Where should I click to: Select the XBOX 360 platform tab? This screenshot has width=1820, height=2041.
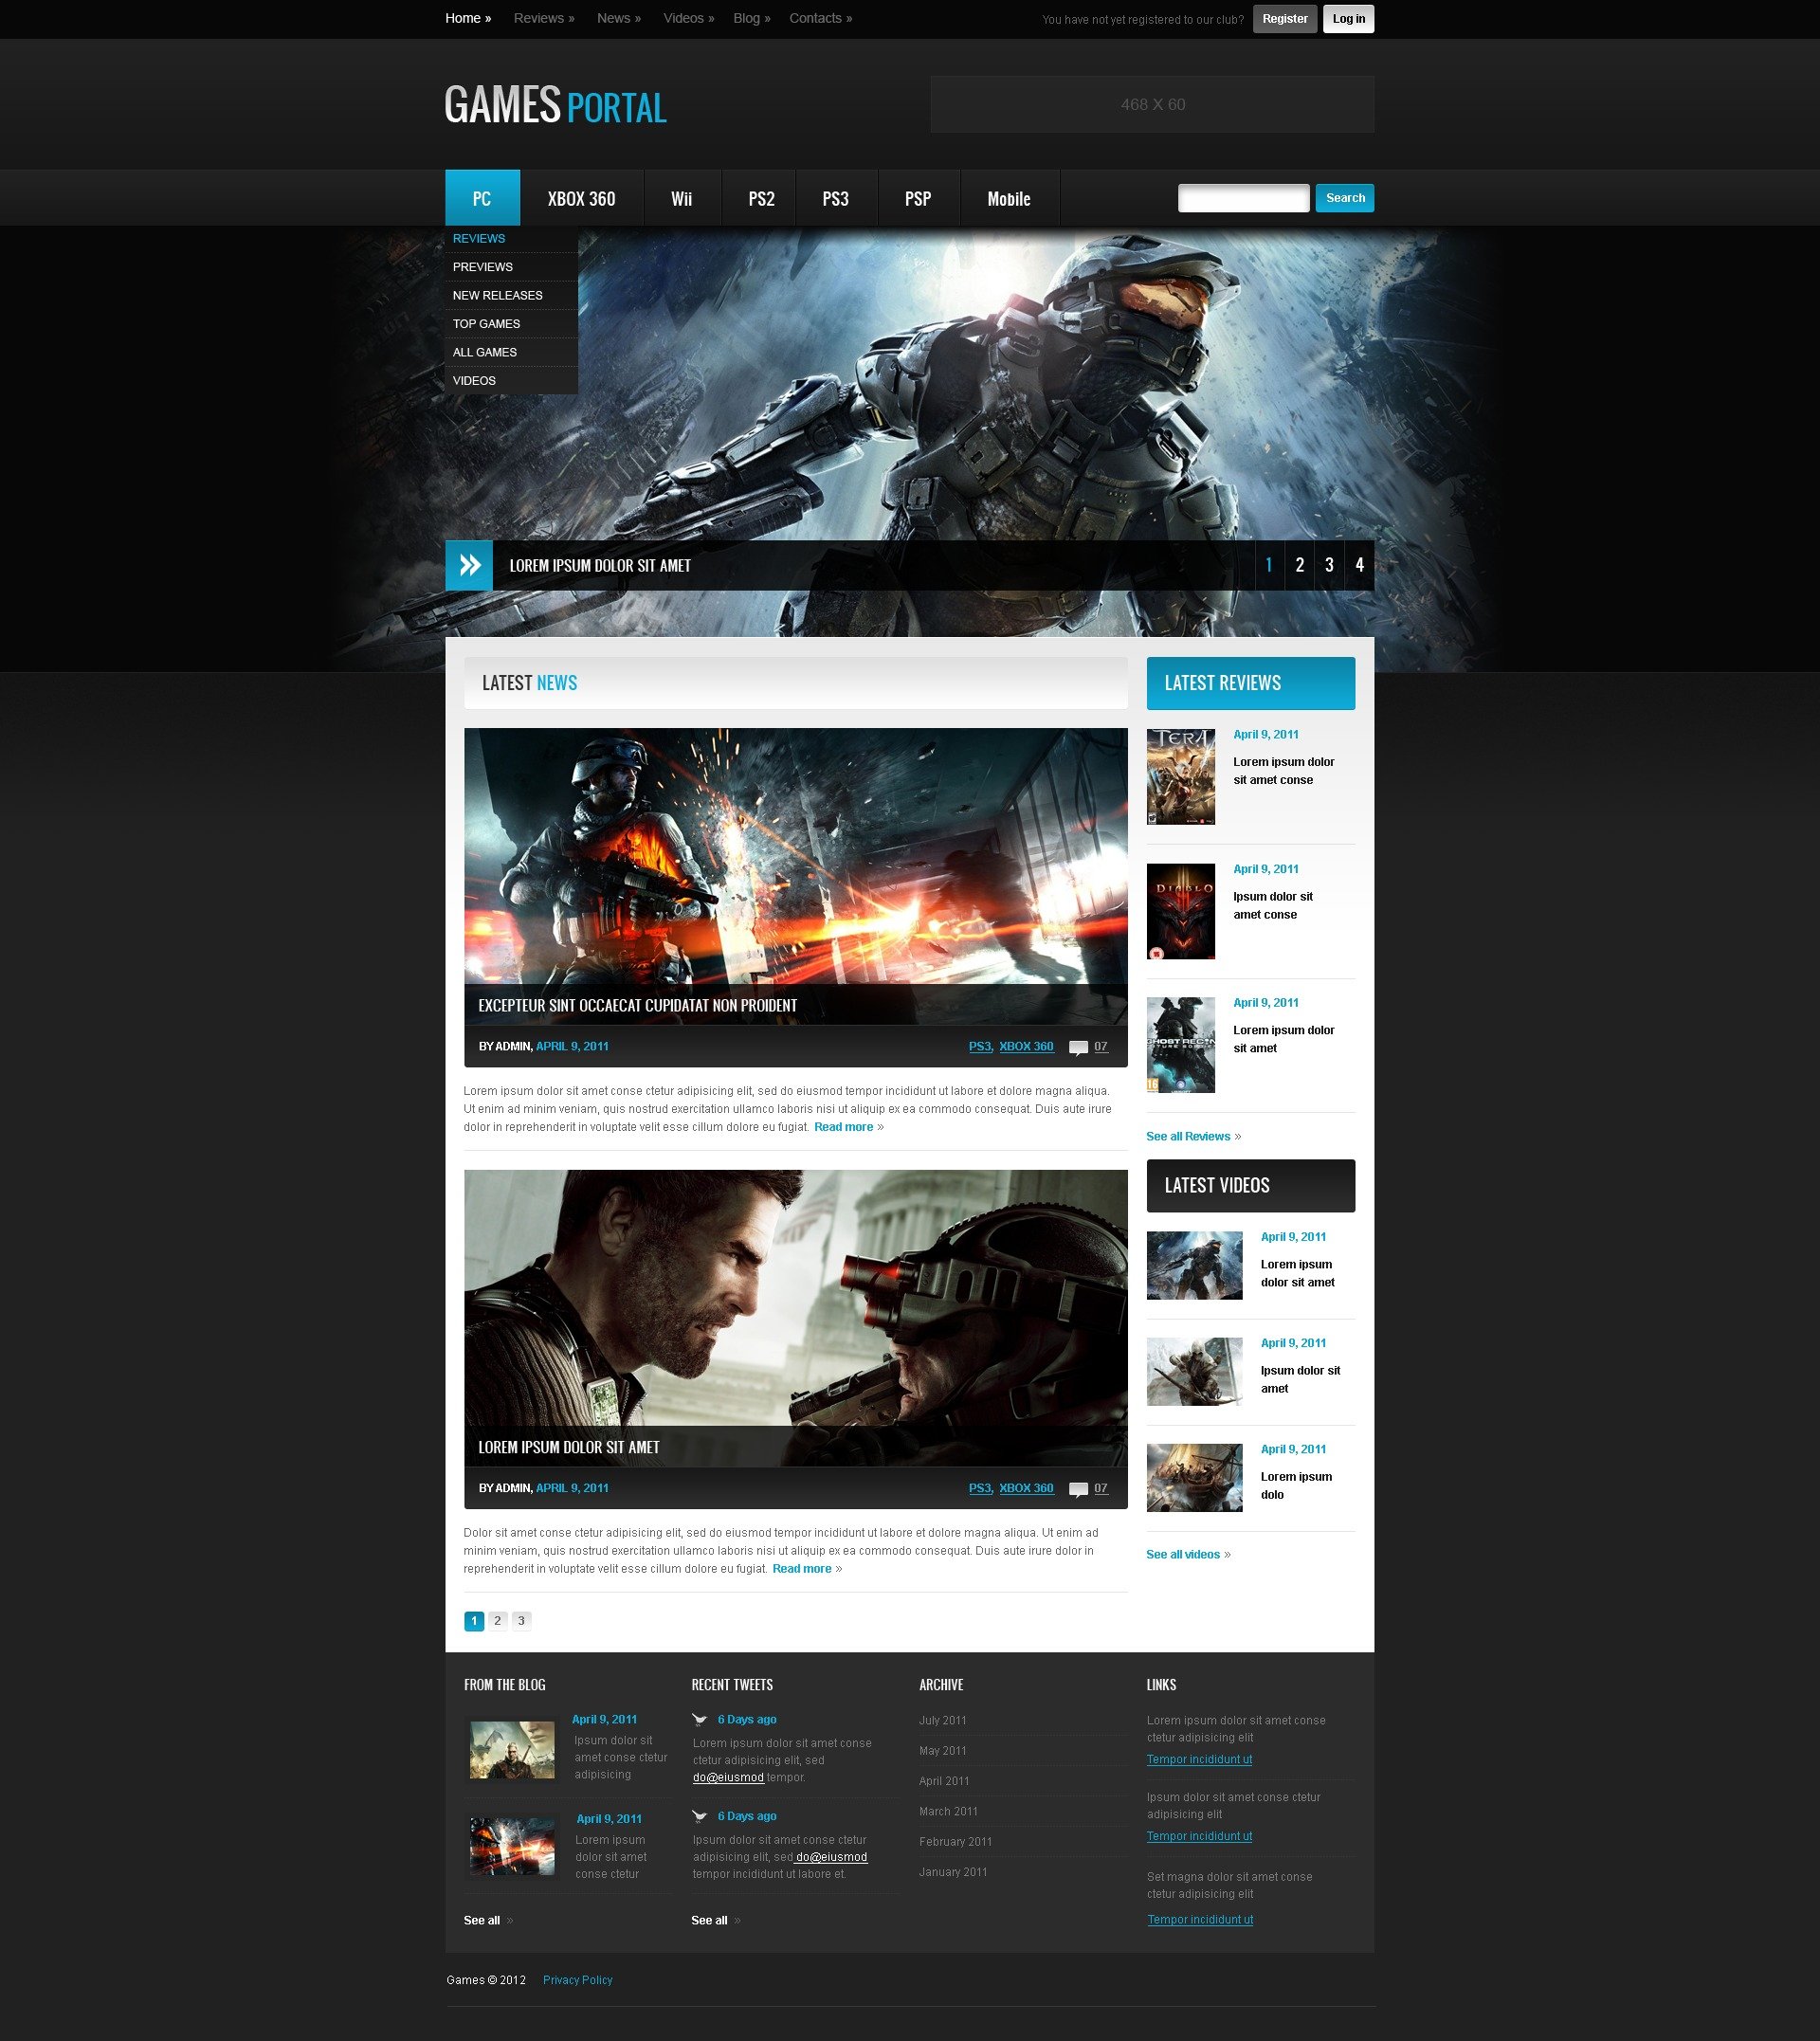(x=581, y=198)
